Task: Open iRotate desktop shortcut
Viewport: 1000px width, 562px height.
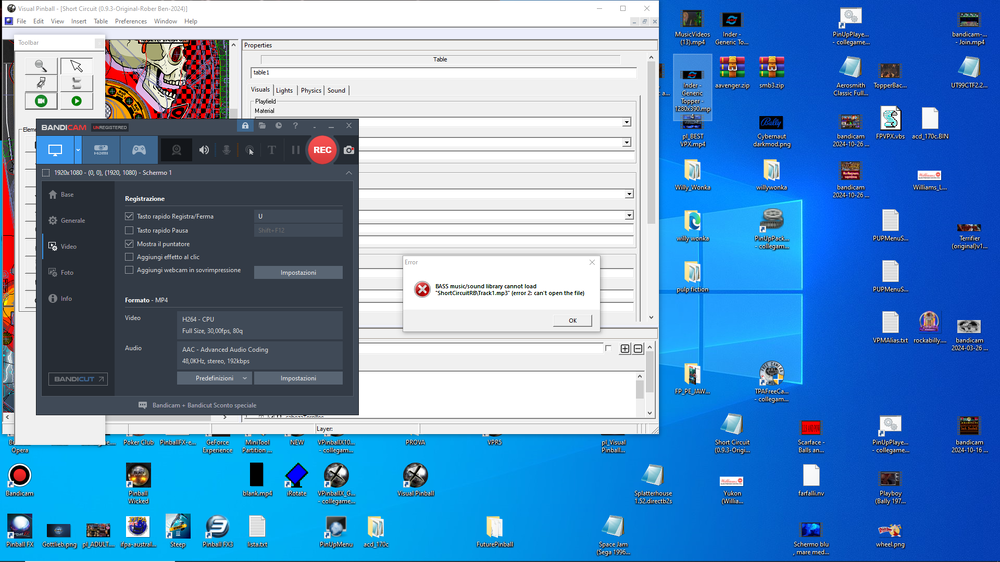Action: (297, 480)
